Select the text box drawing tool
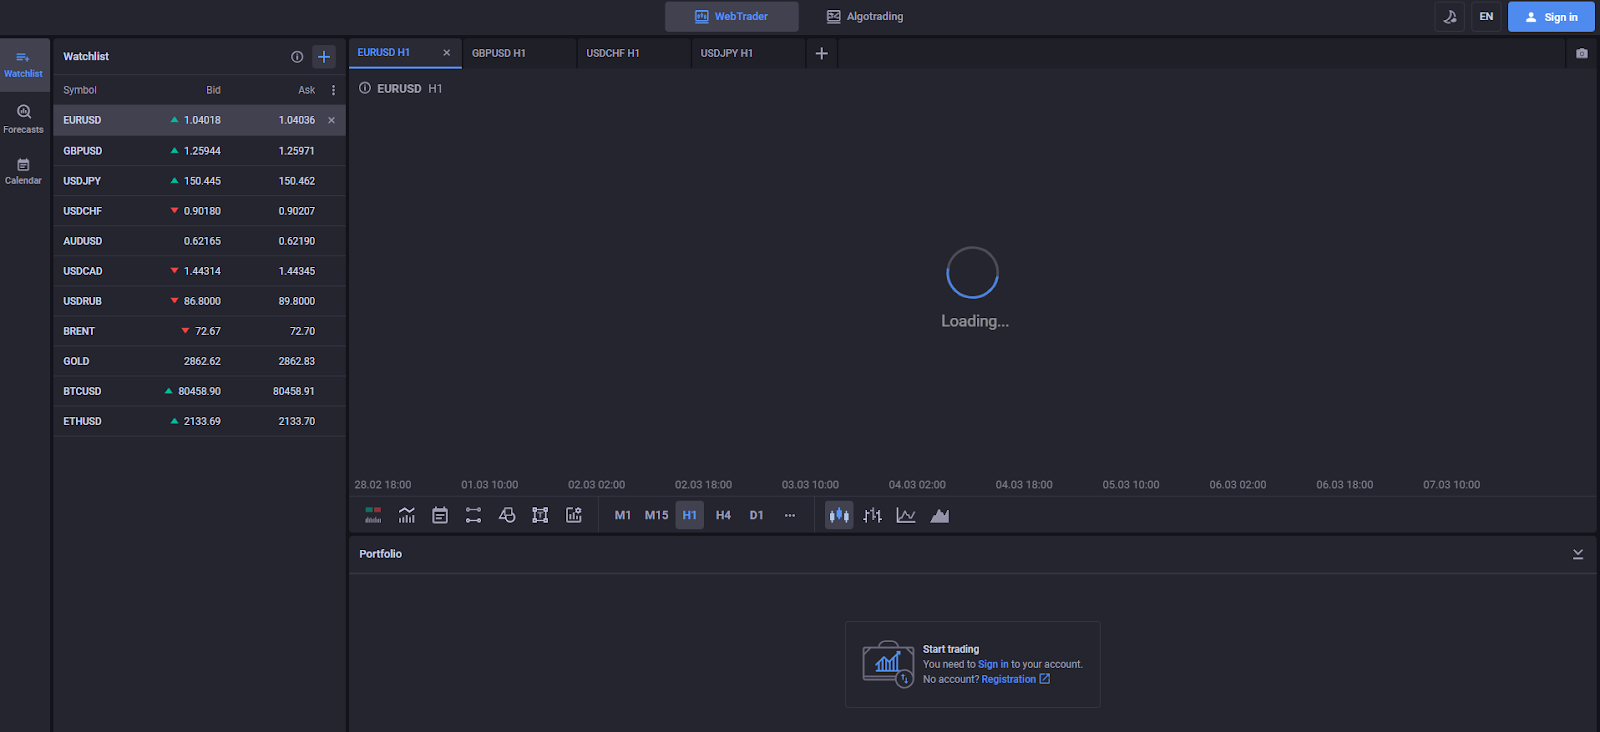 pyautogui.click(x=540, y=515)
